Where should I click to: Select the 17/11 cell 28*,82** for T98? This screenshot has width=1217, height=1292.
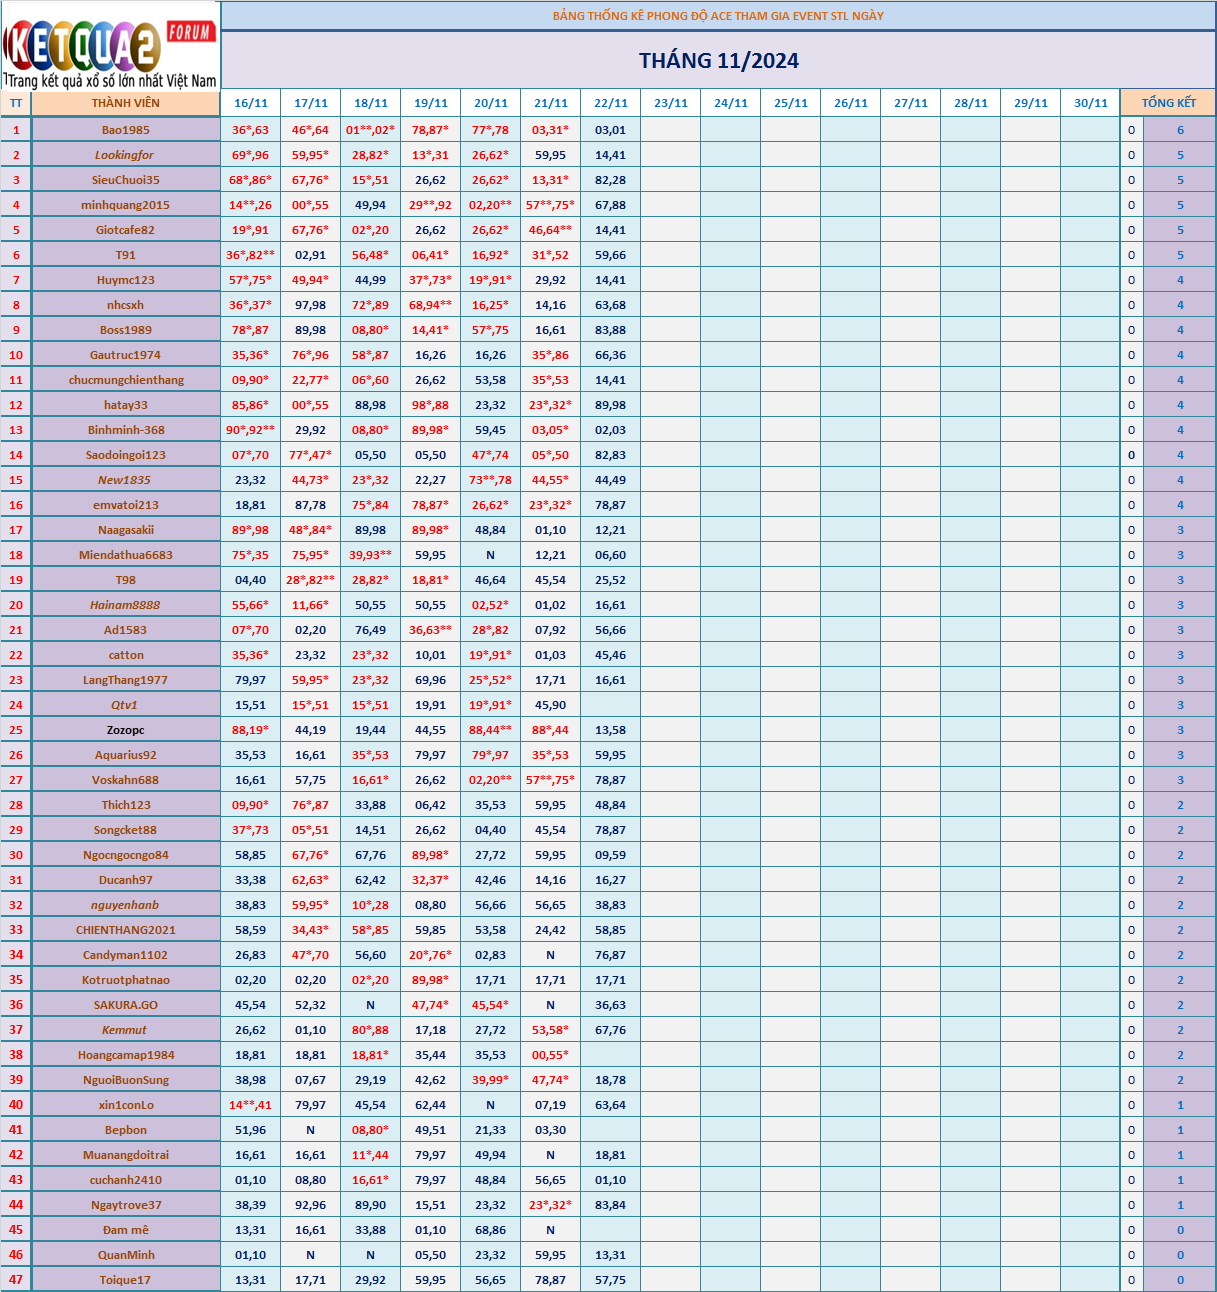click(311, 580)
